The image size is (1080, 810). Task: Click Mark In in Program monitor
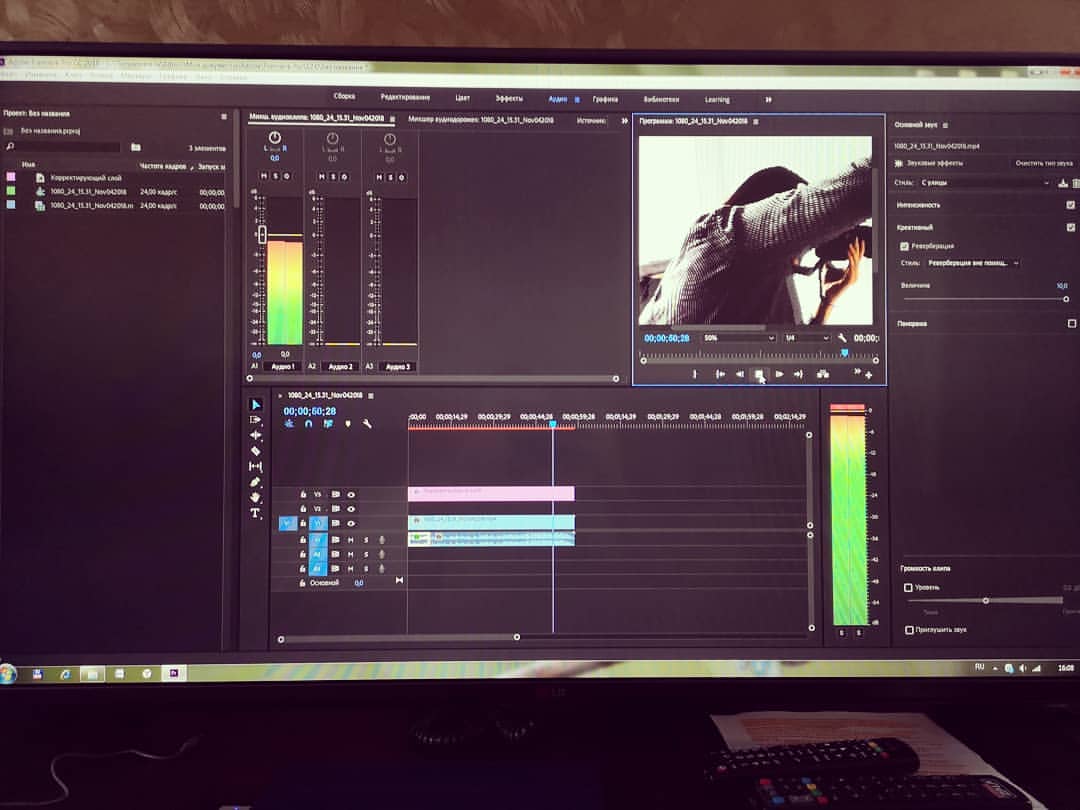[694, 374]
